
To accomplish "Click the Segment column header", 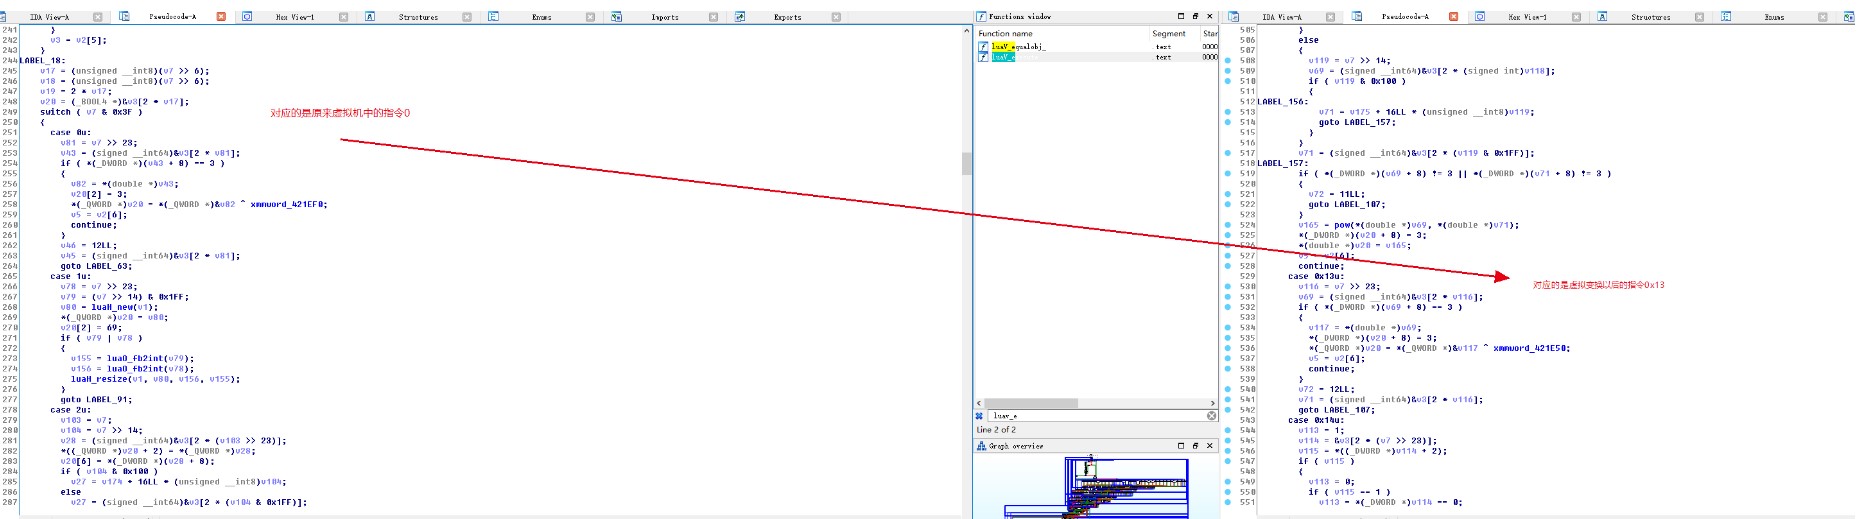I will pos(1168,34).
